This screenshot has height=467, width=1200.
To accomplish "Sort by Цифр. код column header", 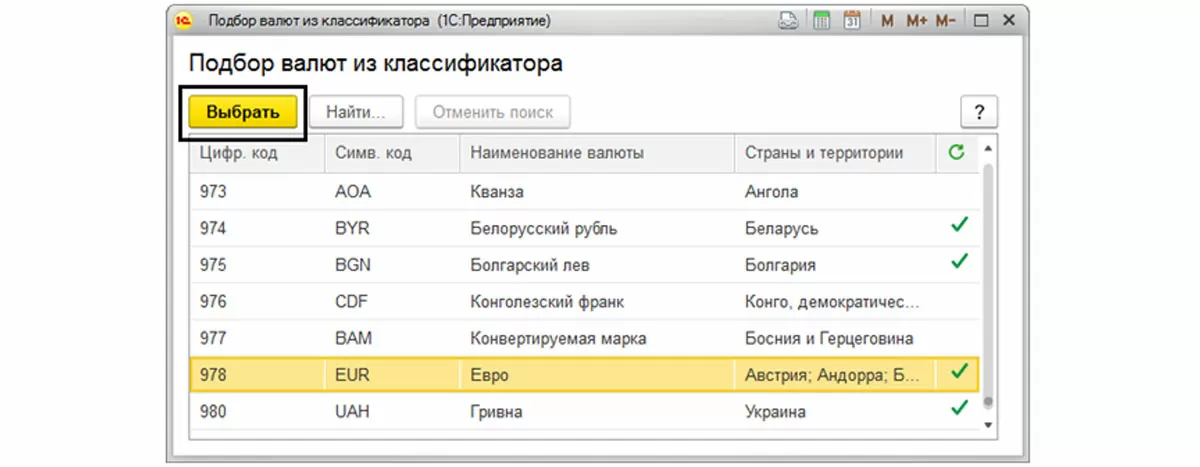I will [256, 154].
